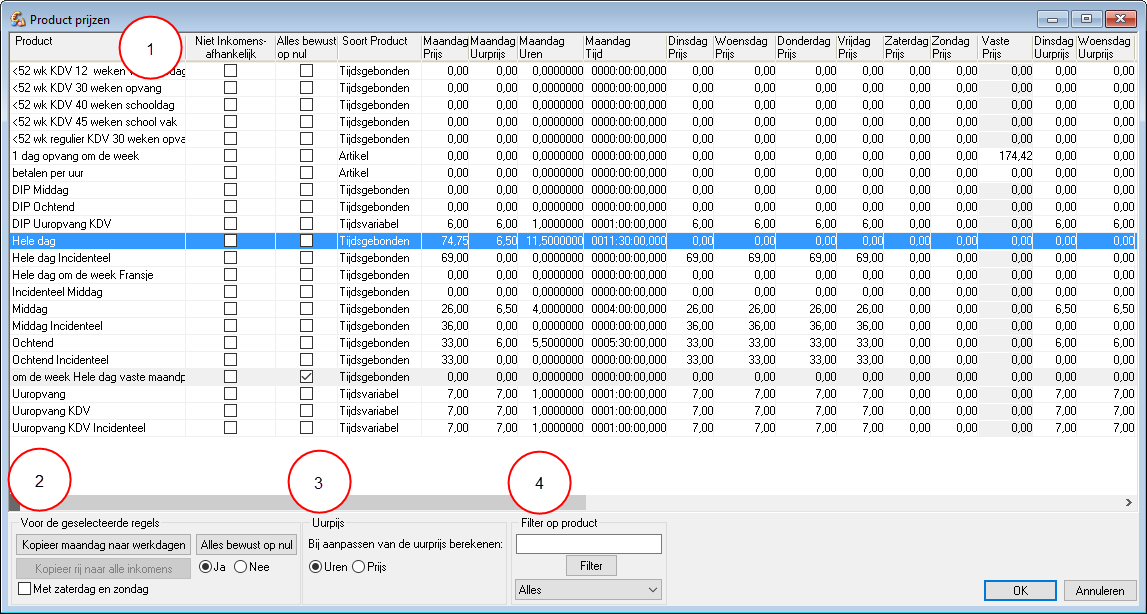Click the 'Alles bewust op nul' button

point(247,544)
